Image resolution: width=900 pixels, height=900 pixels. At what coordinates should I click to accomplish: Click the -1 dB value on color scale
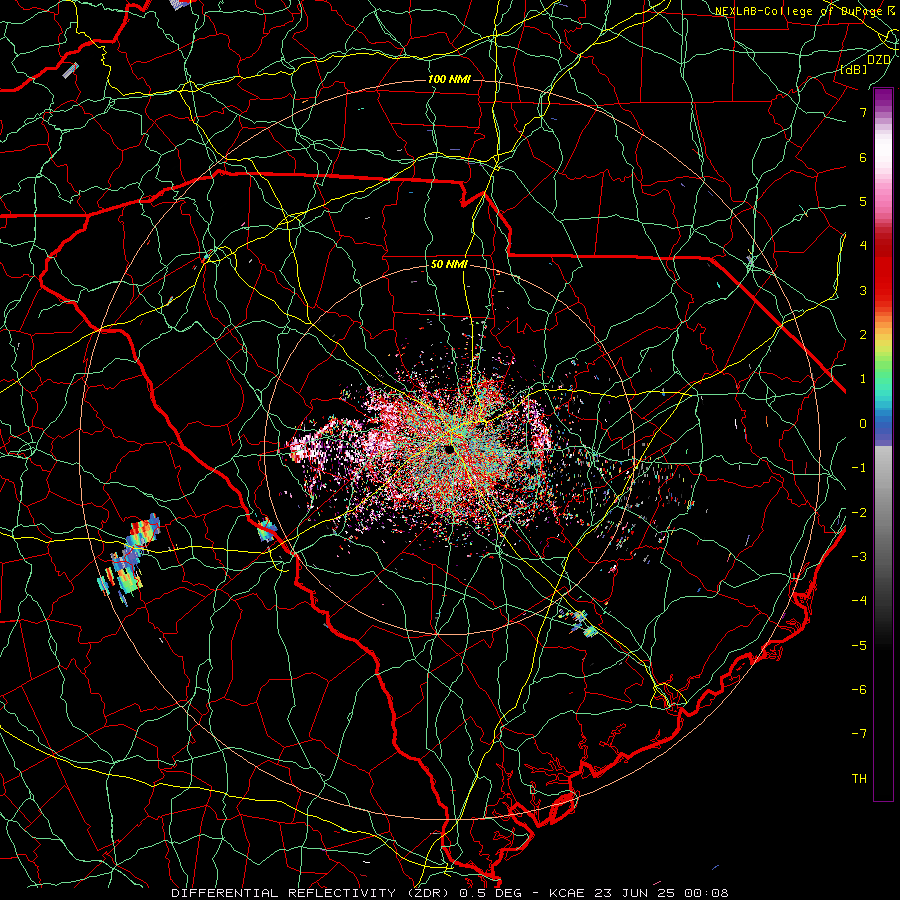[x=859, y=468]
